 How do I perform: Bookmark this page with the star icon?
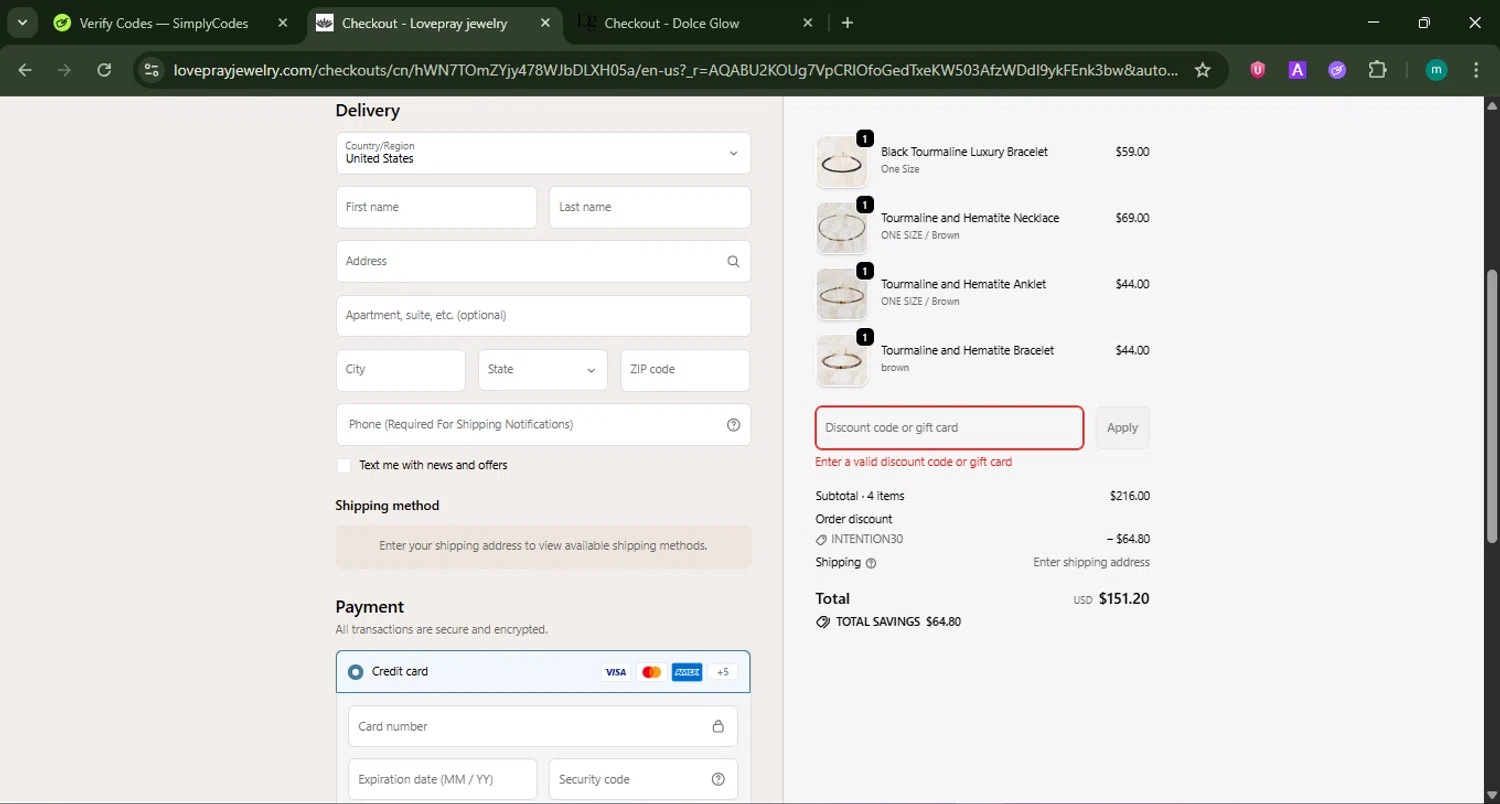pyautogui.click(x=1203, y=70)
